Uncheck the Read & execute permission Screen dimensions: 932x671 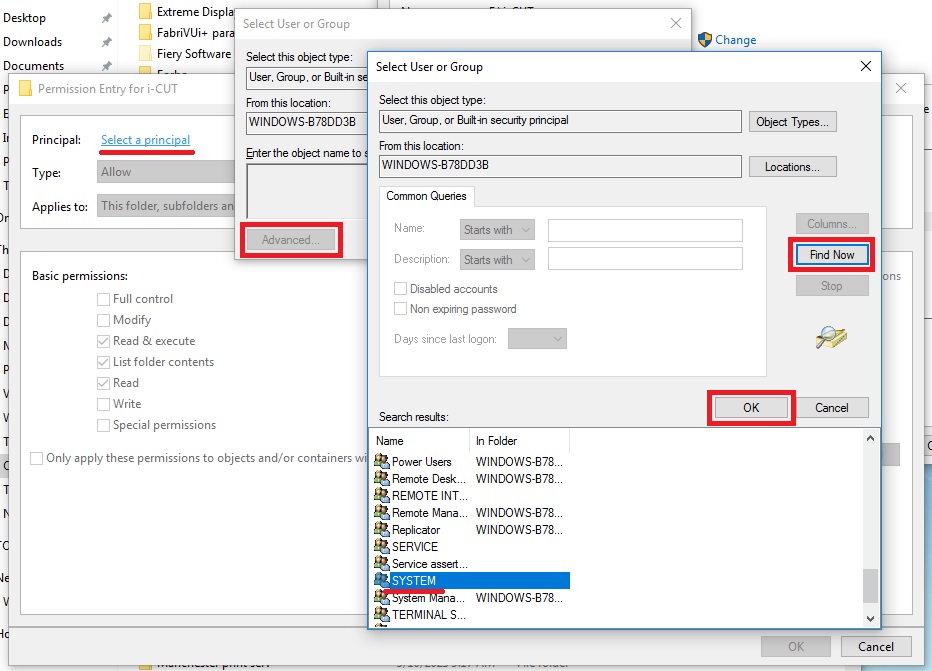point(103,339)
